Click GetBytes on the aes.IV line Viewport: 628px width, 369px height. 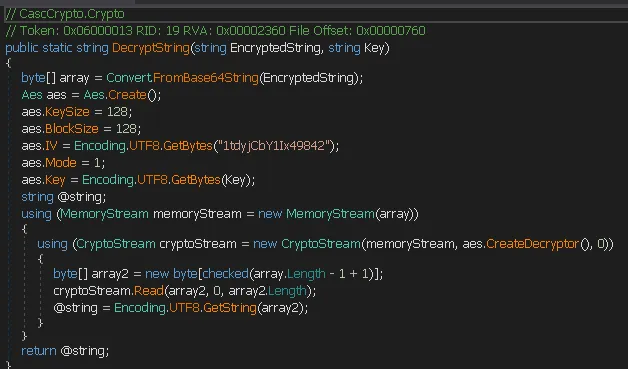188,146
